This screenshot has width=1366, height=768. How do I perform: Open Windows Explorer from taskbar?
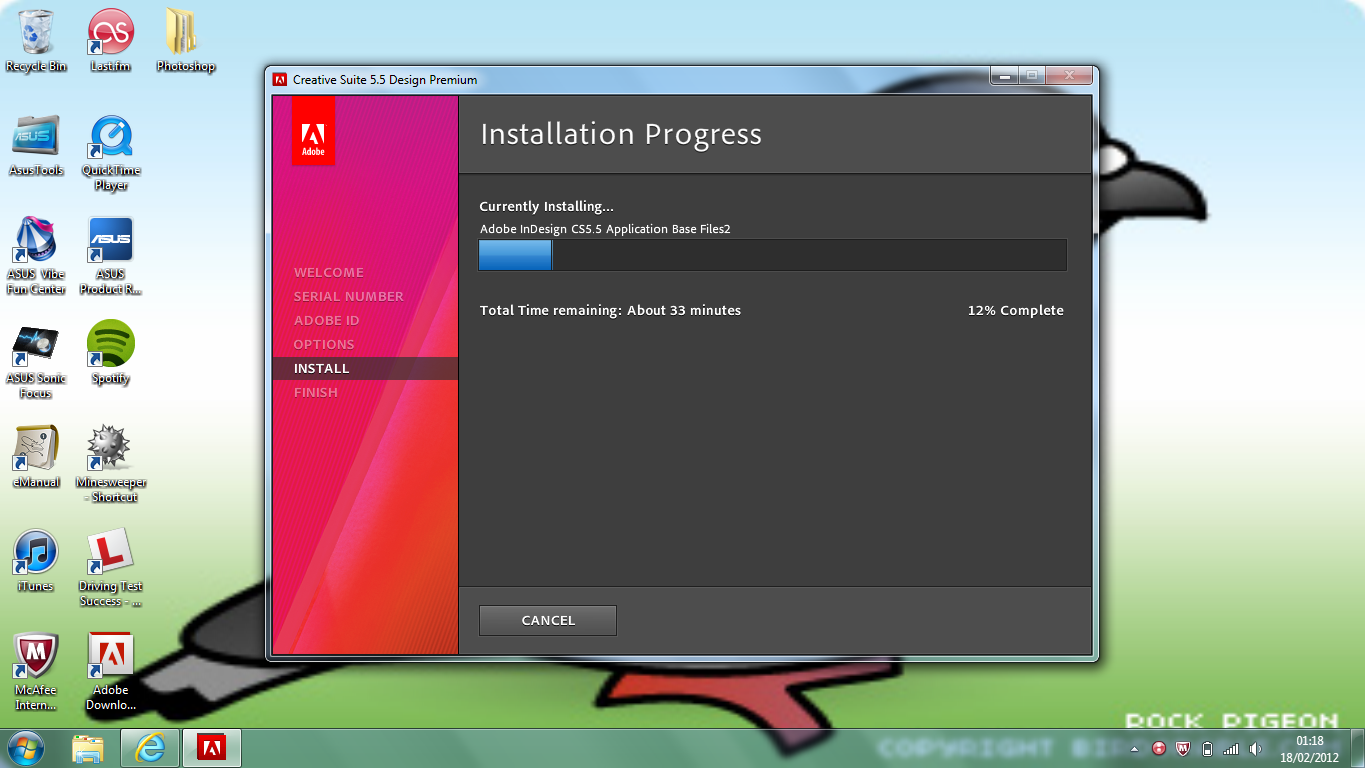point(89,748)
